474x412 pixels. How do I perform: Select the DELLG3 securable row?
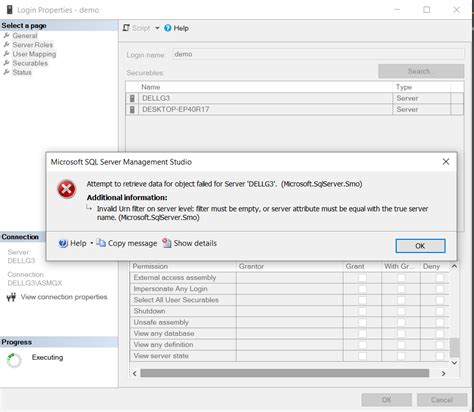pyautogui.click(x=294, y=98)
